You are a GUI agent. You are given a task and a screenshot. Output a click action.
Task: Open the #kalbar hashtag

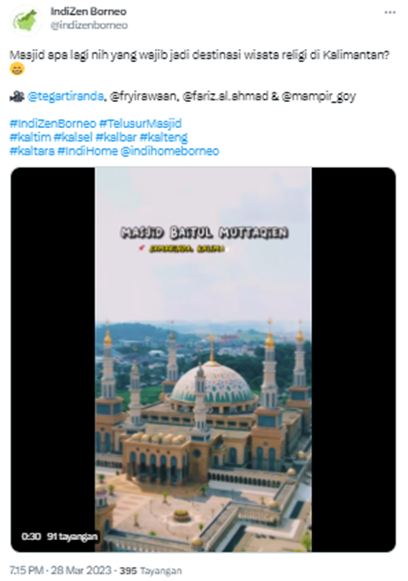coord(116,137)
